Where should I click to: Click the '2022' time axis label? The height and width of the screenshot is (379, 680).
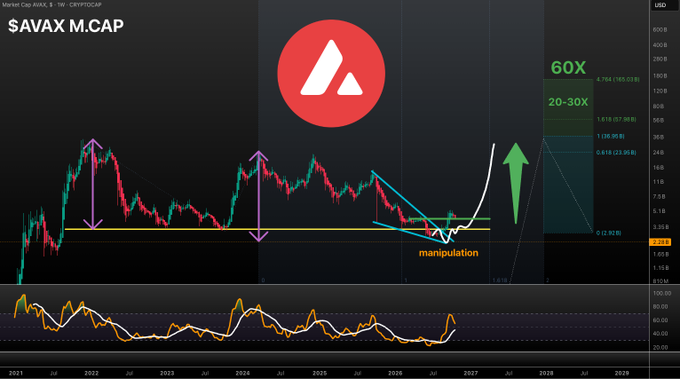[91, 373]
